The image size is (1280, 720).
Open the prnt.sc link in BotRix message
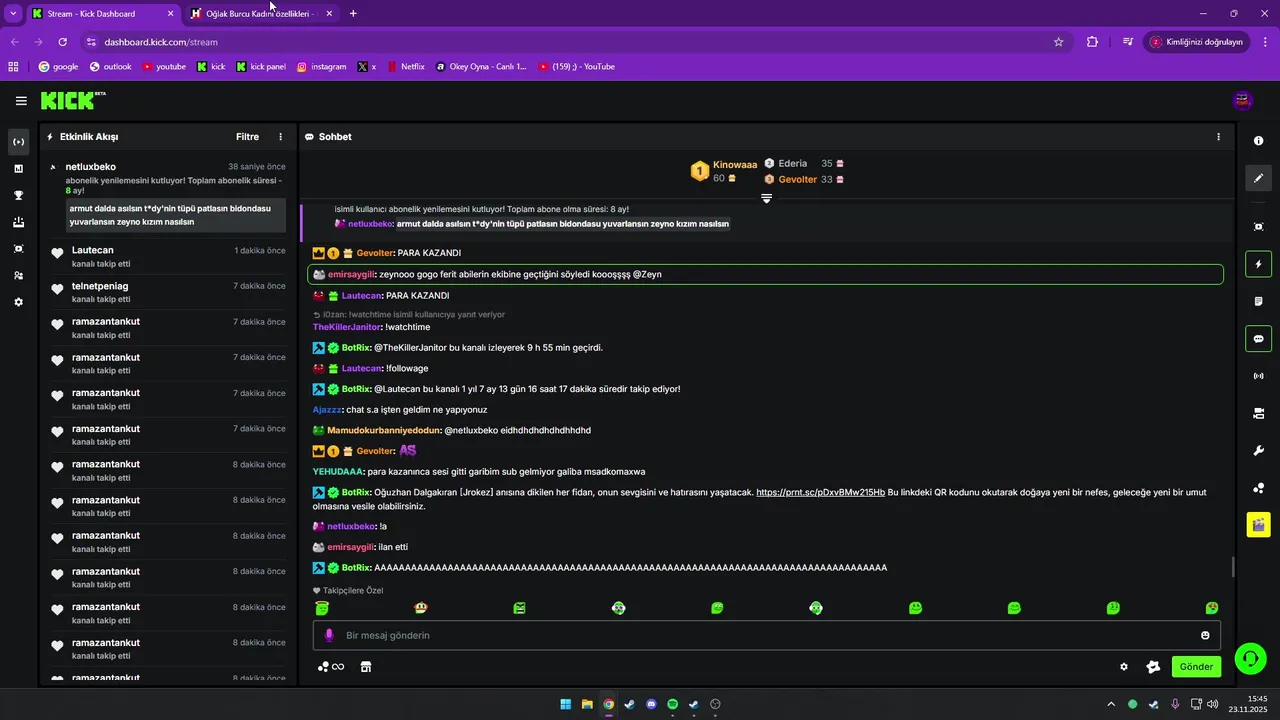820,492
